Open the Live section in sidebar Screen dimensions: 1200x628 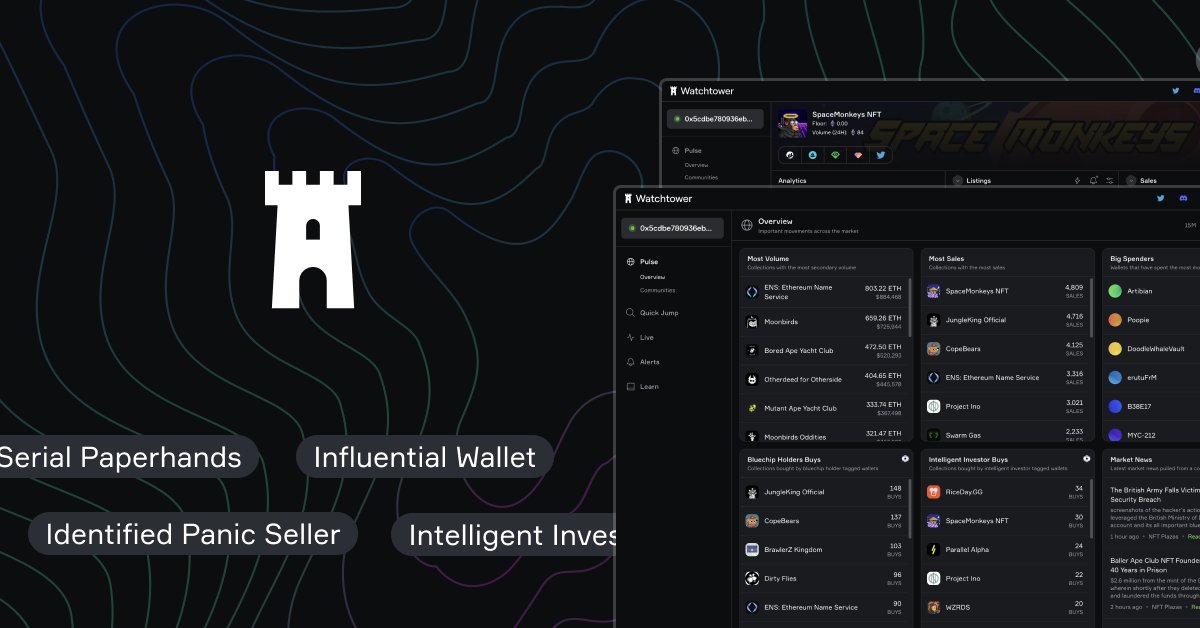click(x=639, y=337)
